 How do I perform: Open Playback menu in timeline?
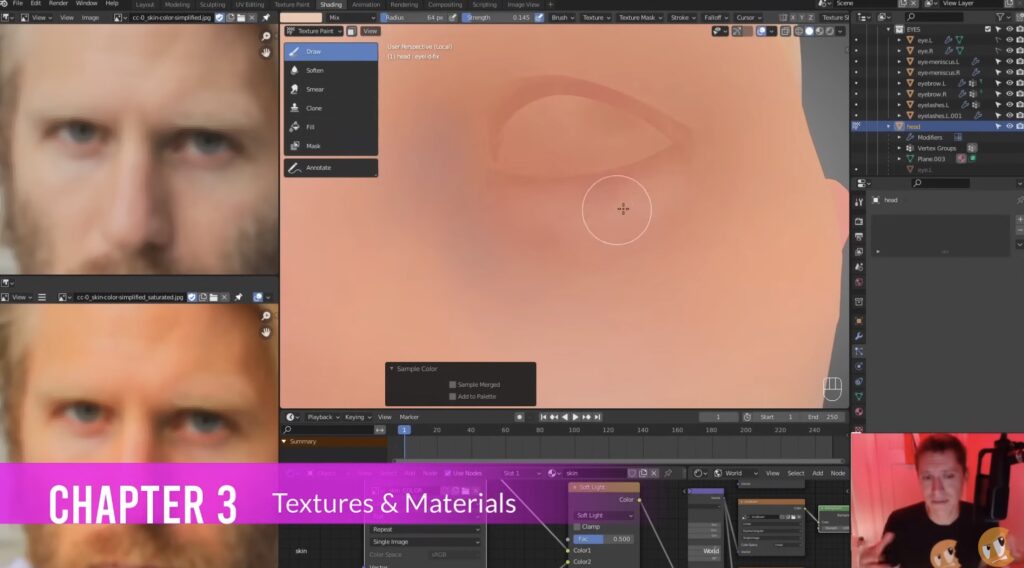[323, 417]
